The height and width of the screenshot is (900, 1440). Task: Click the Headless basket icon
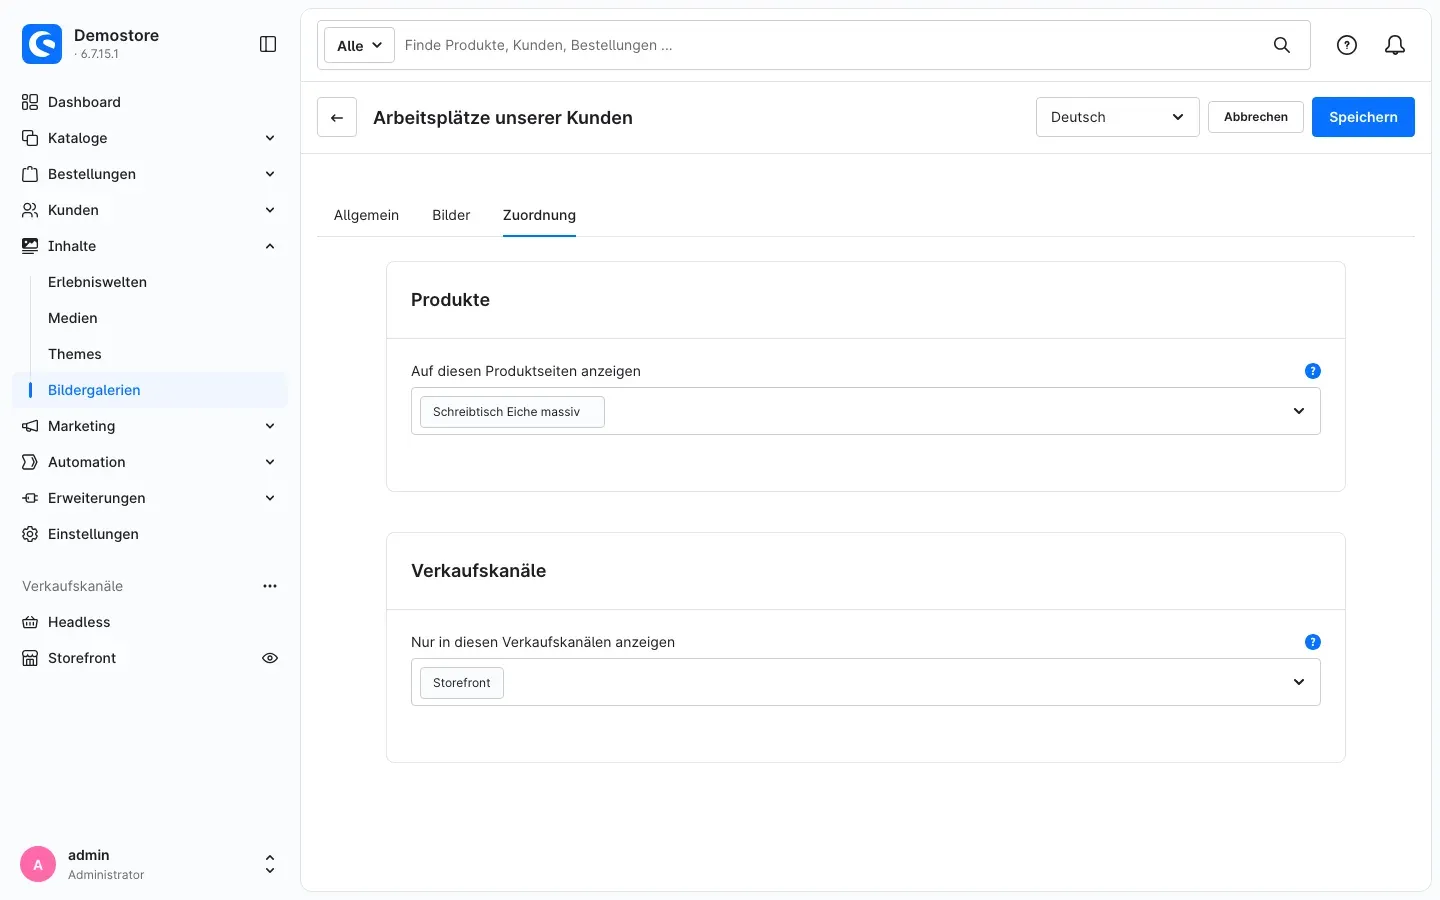(30, 622)
